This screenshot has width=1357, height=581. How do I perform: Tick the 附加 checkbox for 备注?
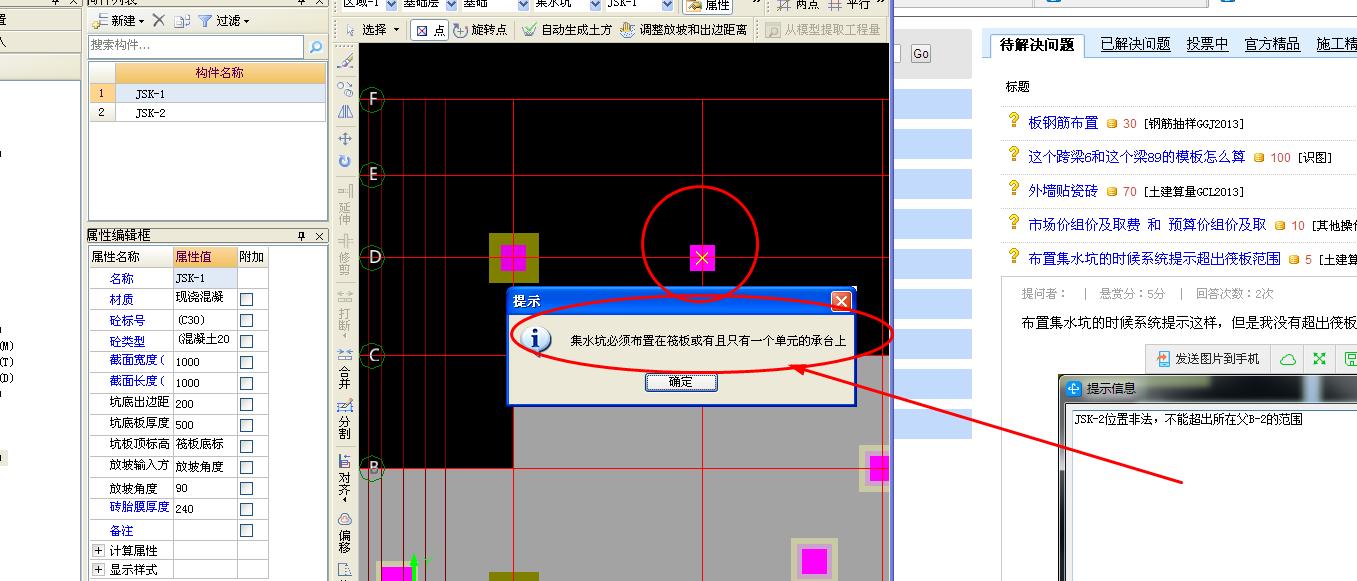pyautogui.click(x=247, y=530)
